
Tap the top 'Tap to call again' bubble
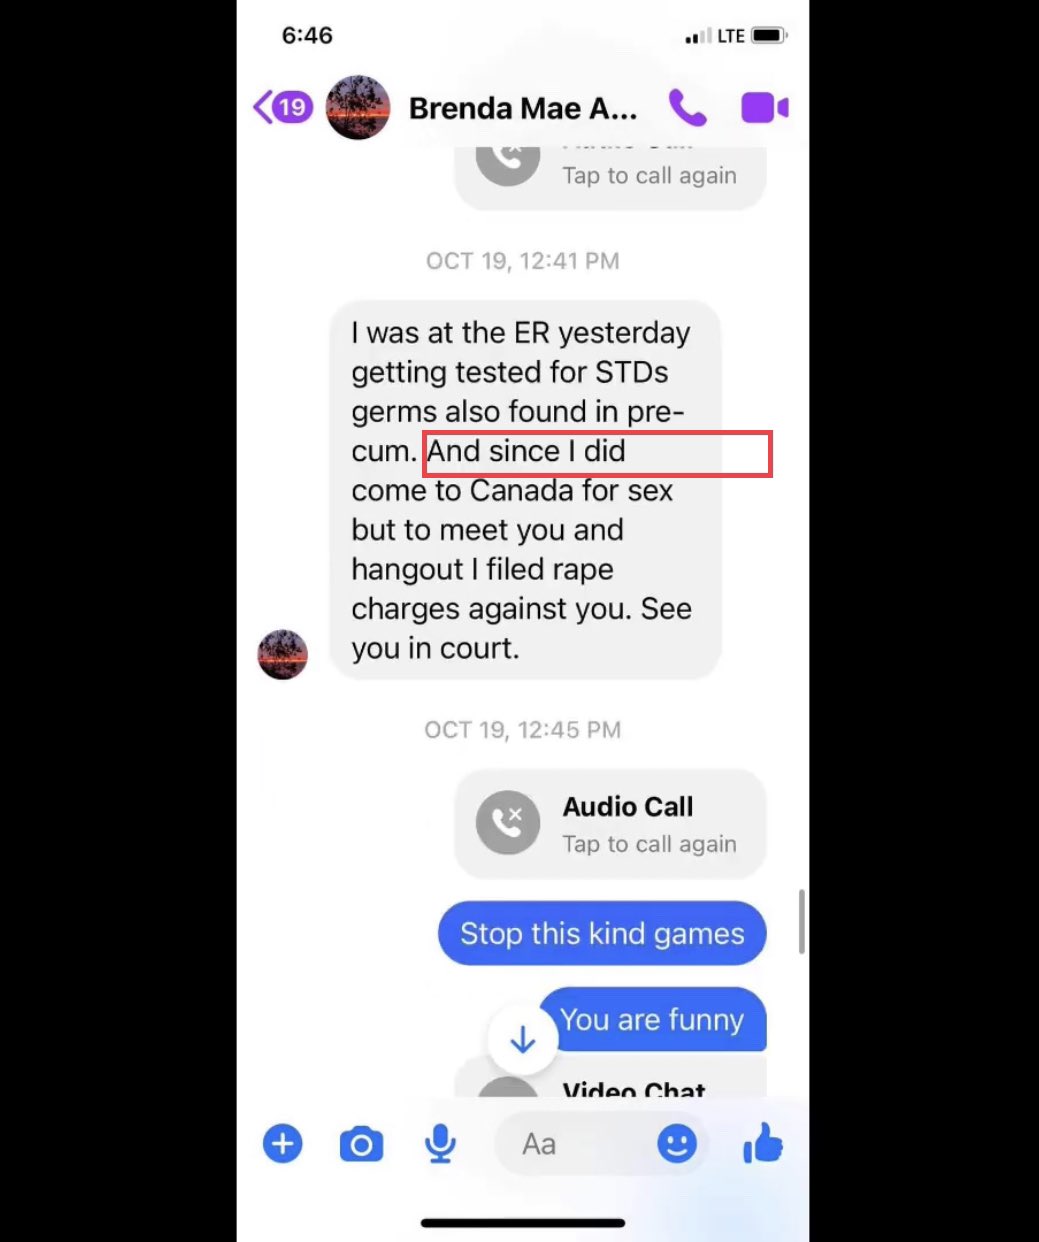coord(610,176)
